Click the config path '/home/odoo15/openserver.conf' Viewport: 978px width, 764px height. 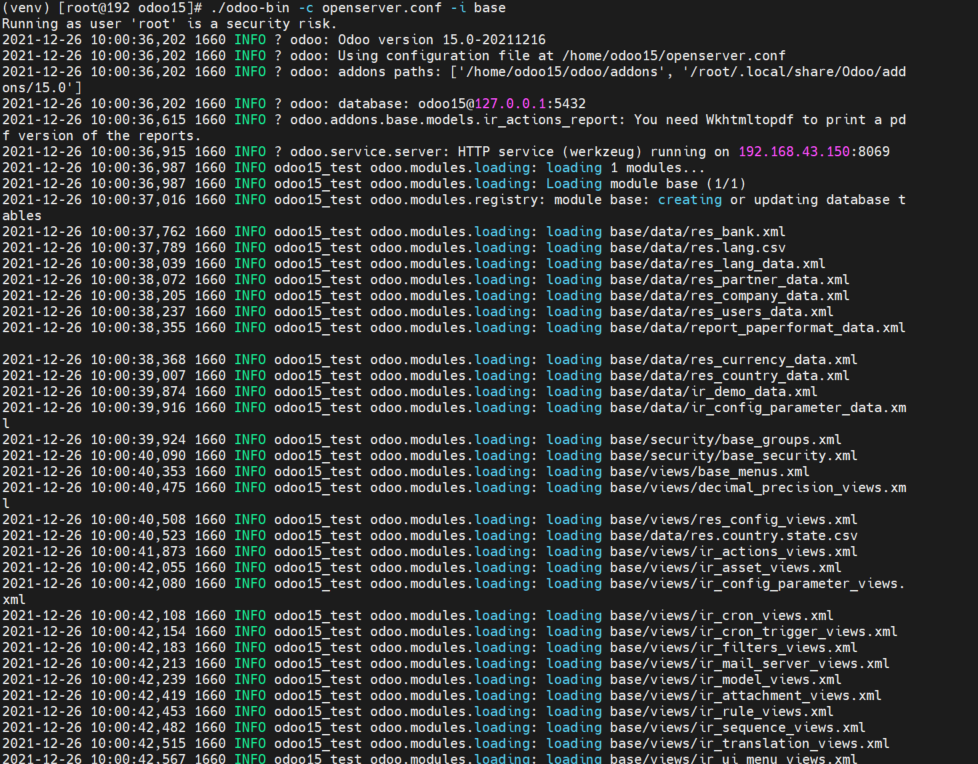[674, 56]
